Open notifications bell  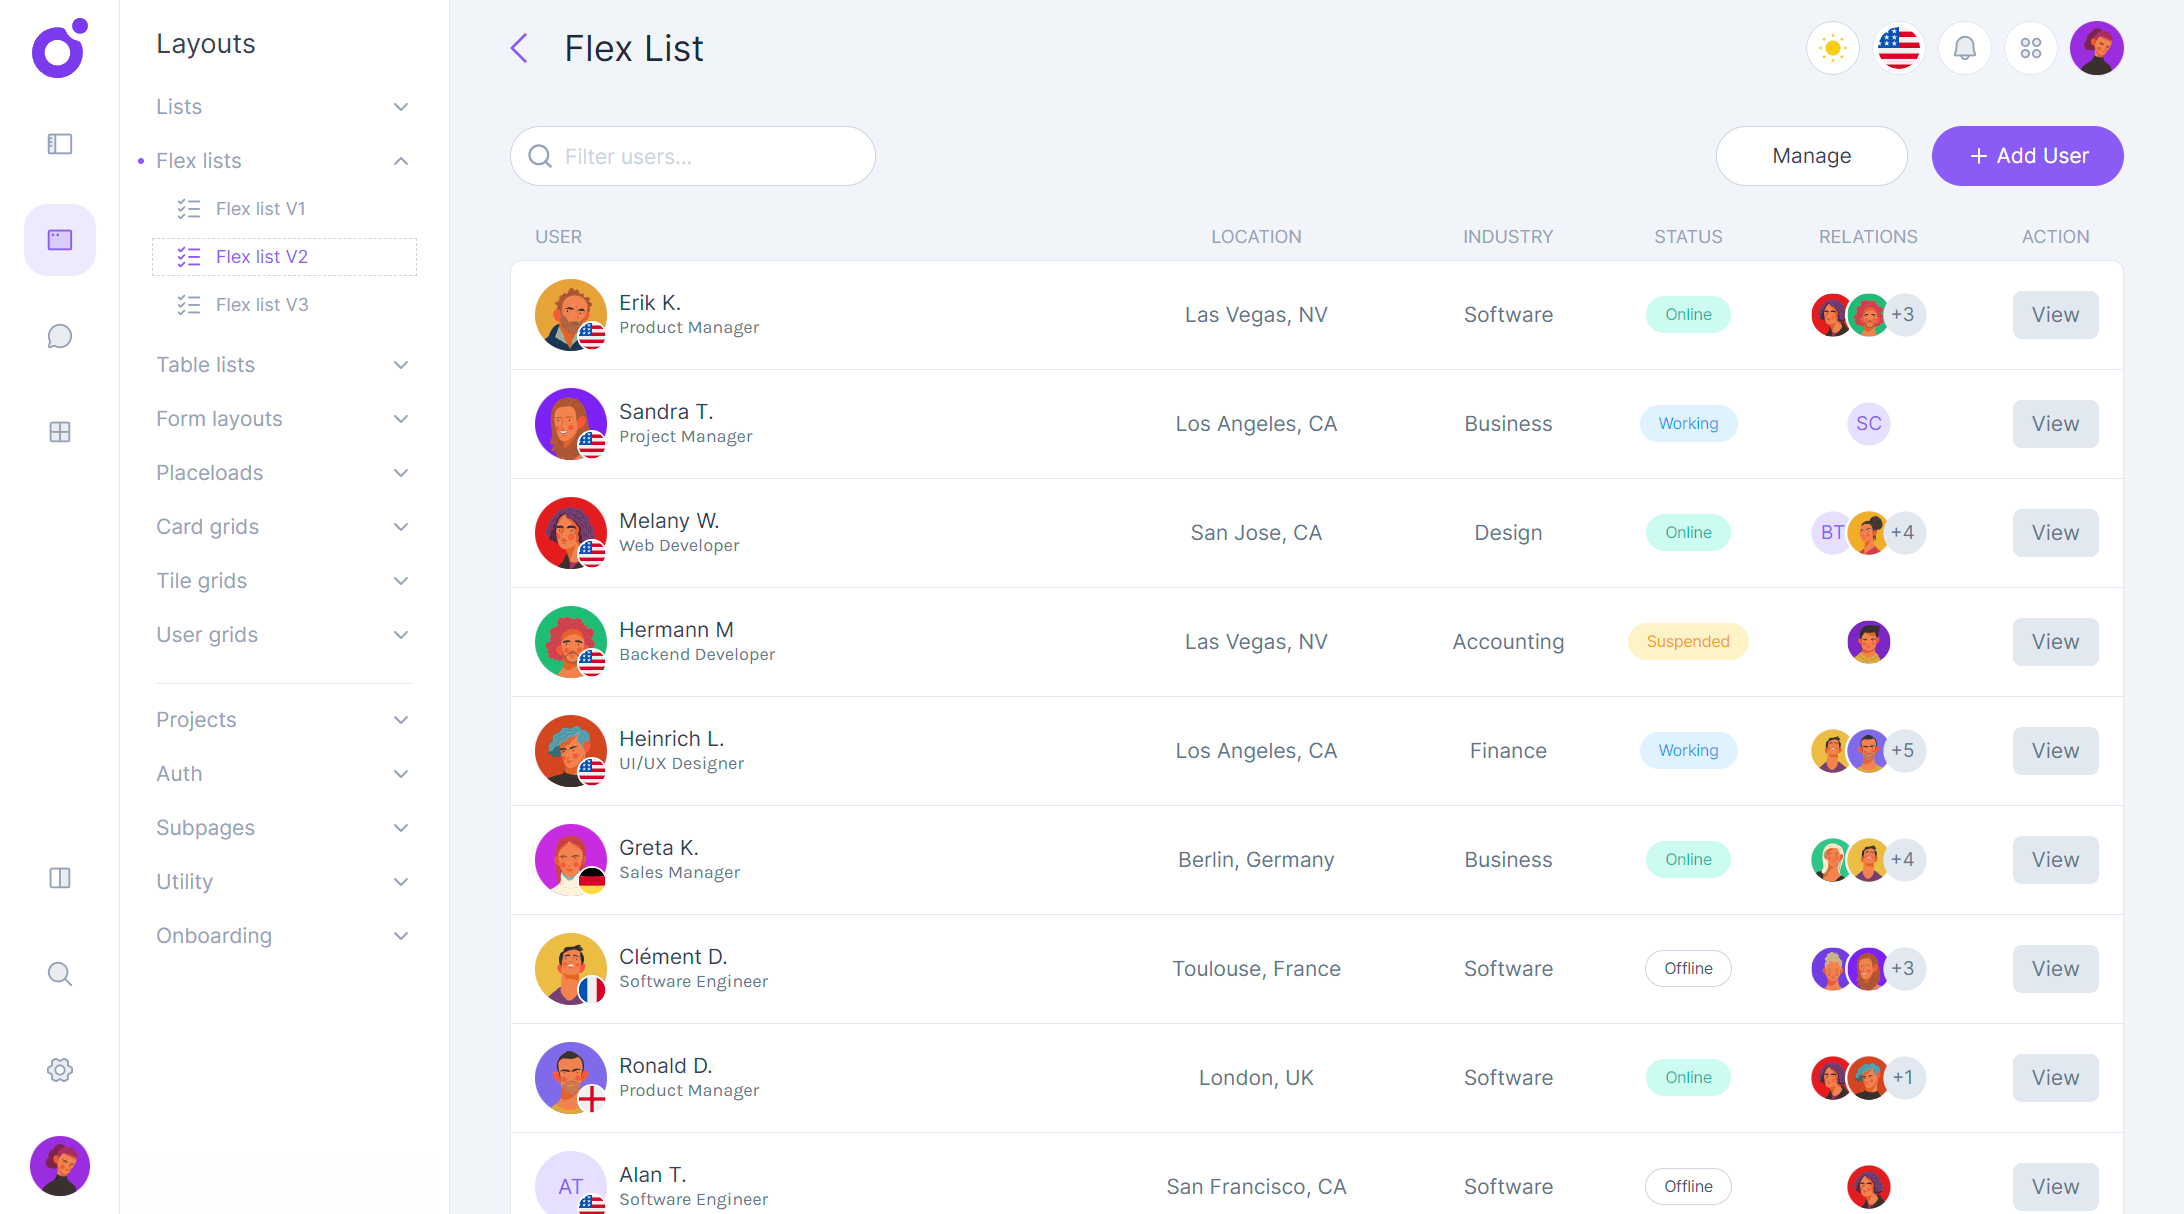[x=1964, y=47]
